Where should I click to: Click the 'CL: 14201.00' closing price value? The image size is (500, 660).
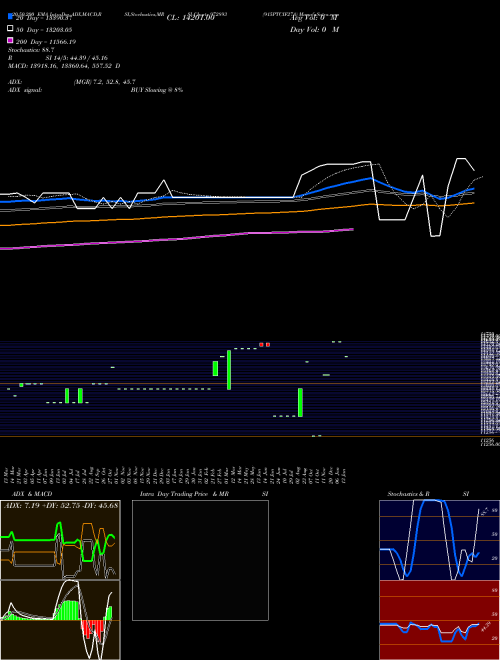pyautogui.click(x=191, y=18)
